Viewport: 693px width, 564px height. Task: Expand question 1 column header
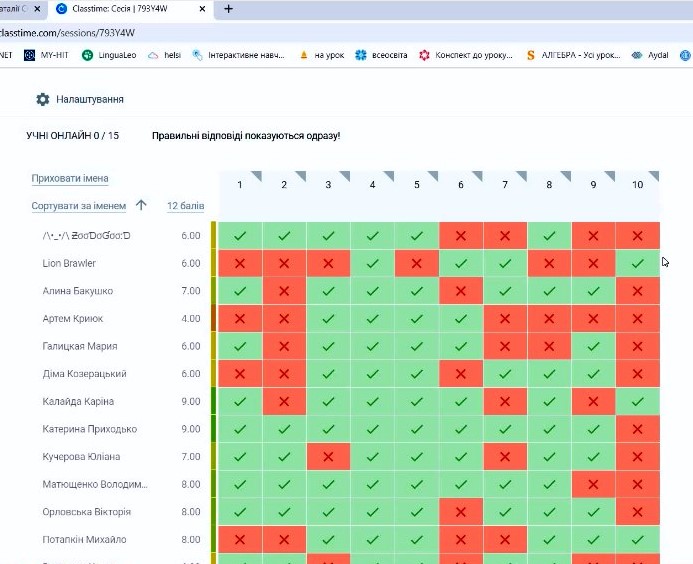pos(240,185)
